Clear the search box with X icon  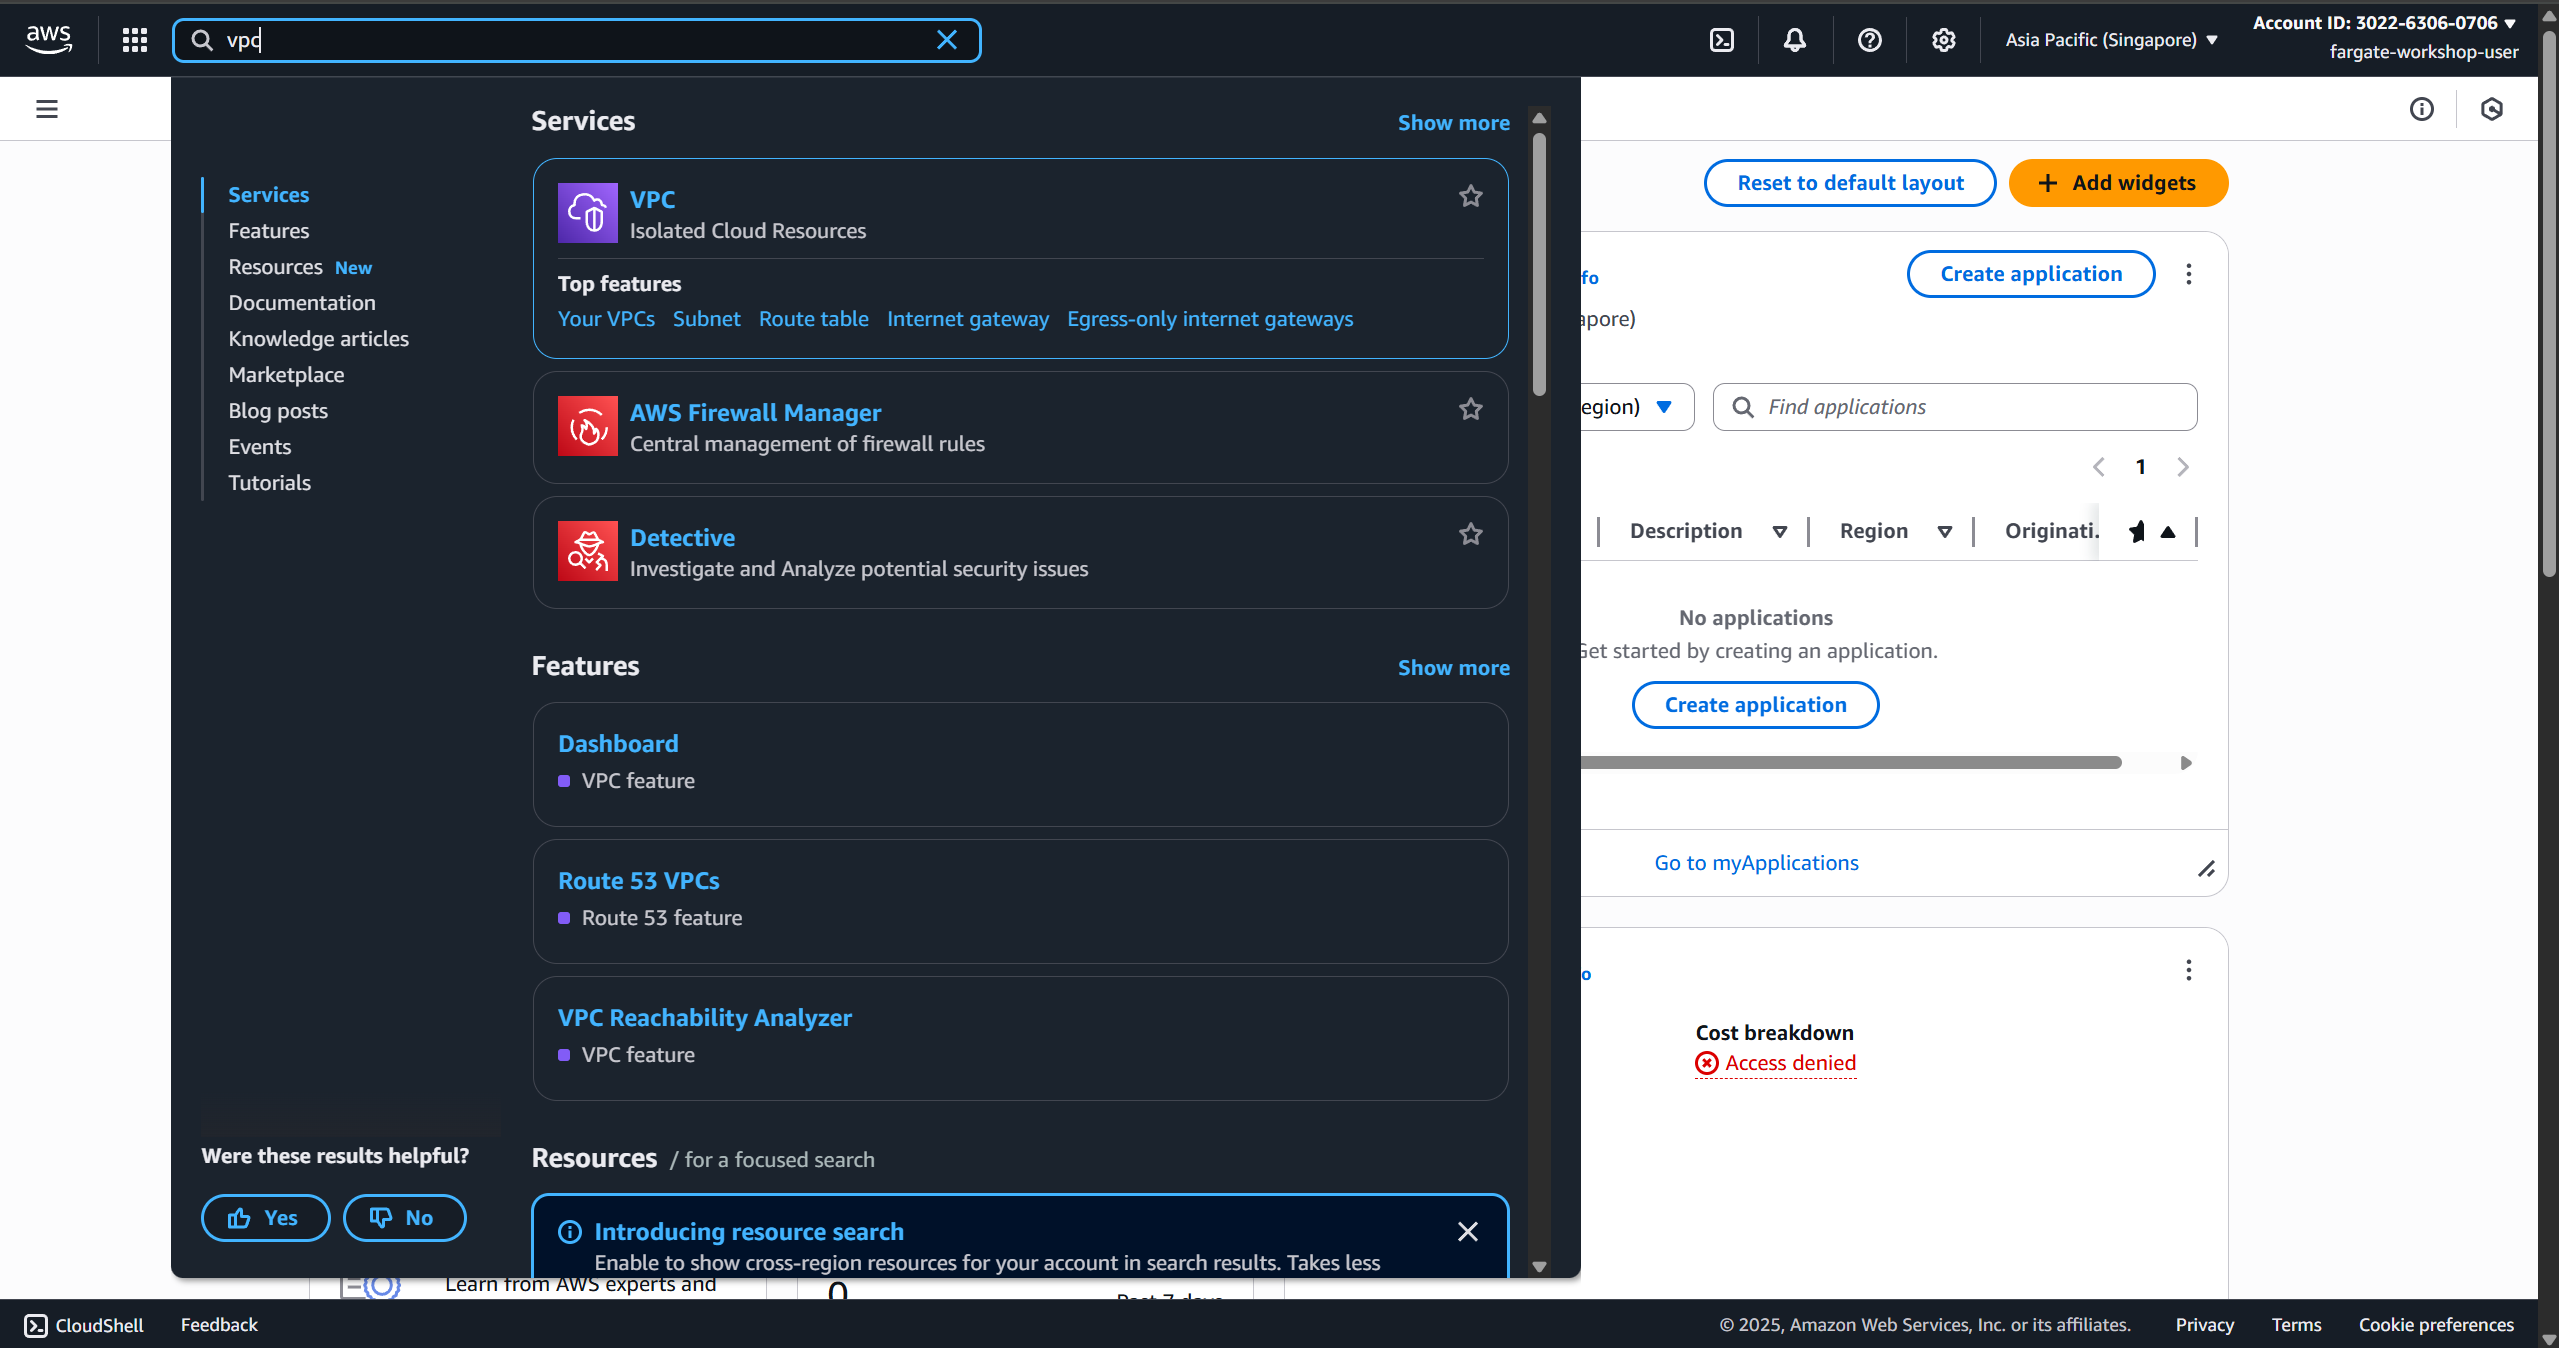coord(946,40)
